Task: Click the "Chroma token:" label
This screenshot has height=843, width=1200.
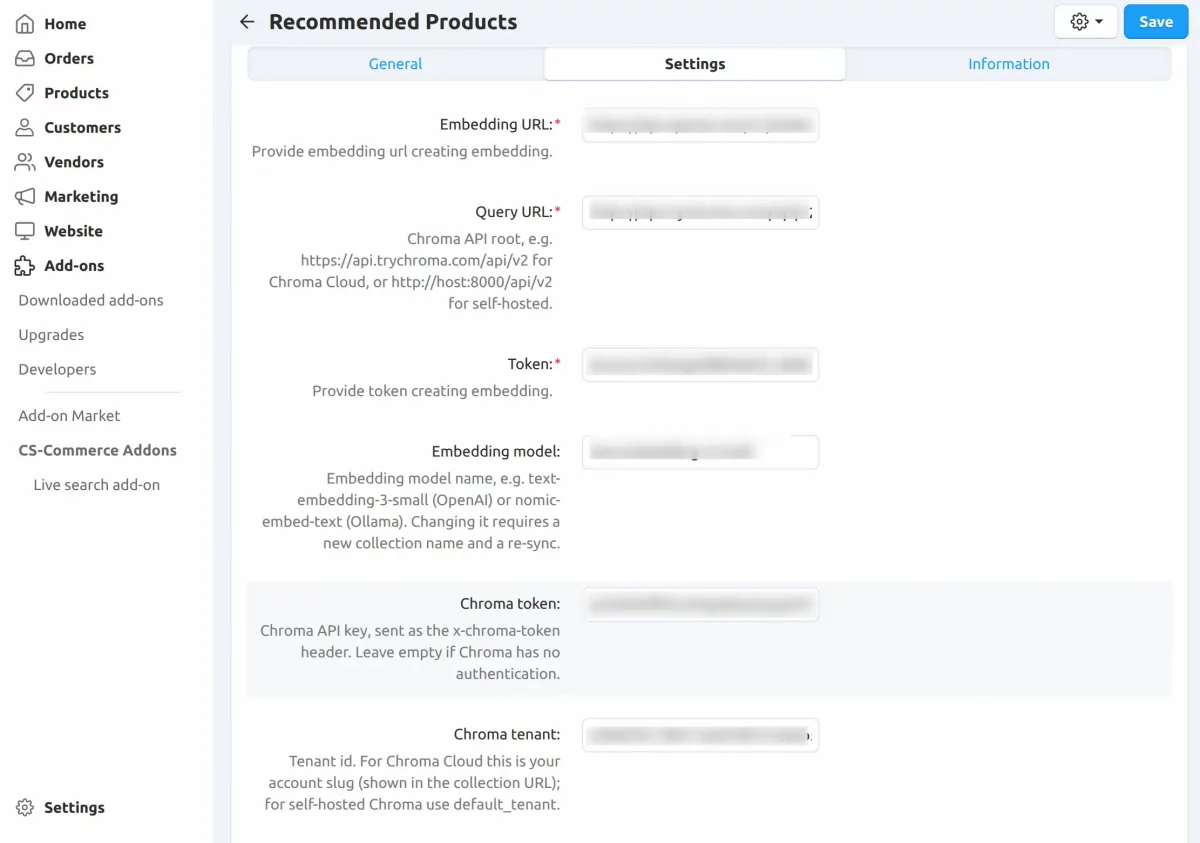Action: tap(510, 604)
